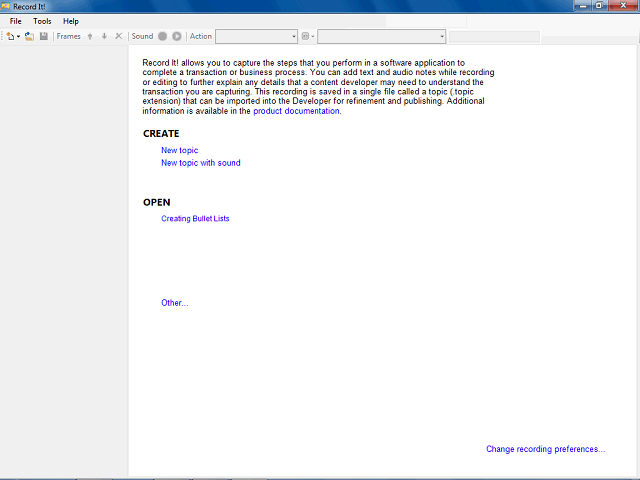Minimize the Record It! window
Viewport: 640px width, 480px height.
coord(582,6)
